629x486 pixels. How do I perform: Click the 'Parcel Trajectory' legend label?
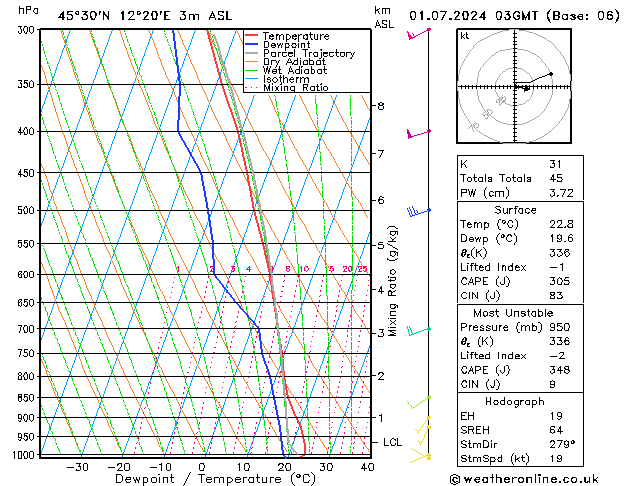point(309,53)
